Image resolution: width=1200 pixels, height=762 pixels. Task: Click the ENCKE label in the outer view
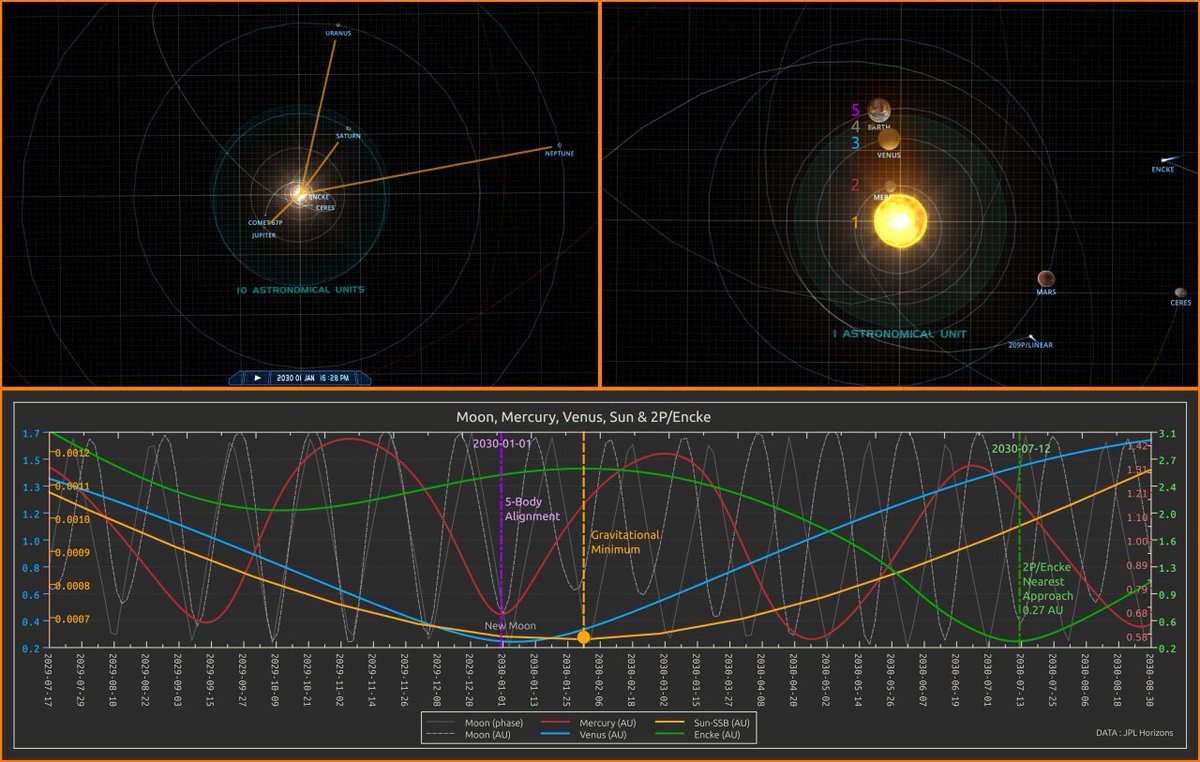[320, 197]
